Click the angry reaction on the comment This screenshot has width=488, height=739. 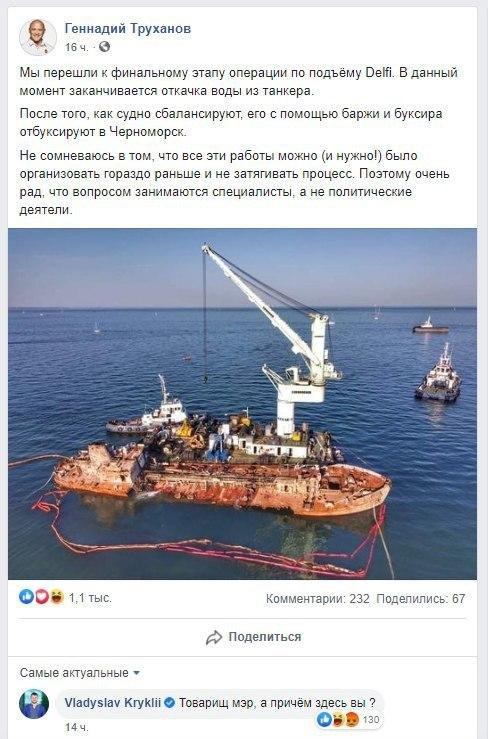(x=352, y=719)
